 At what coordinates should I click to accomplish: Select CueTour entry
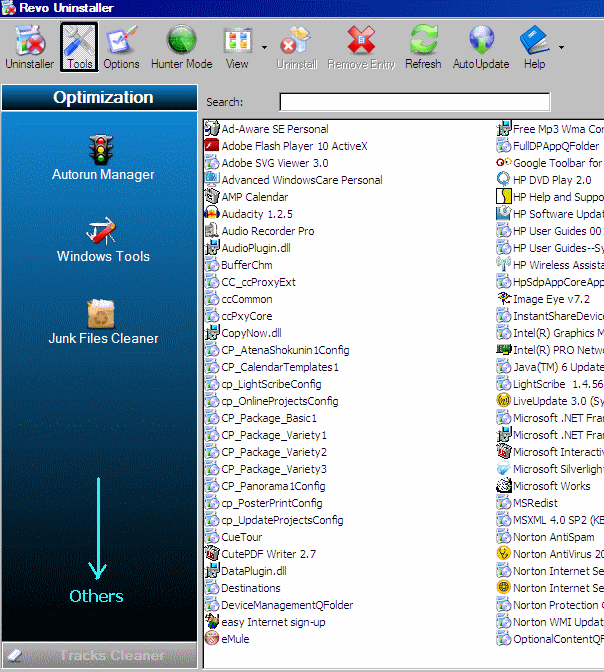coord(234,537)
